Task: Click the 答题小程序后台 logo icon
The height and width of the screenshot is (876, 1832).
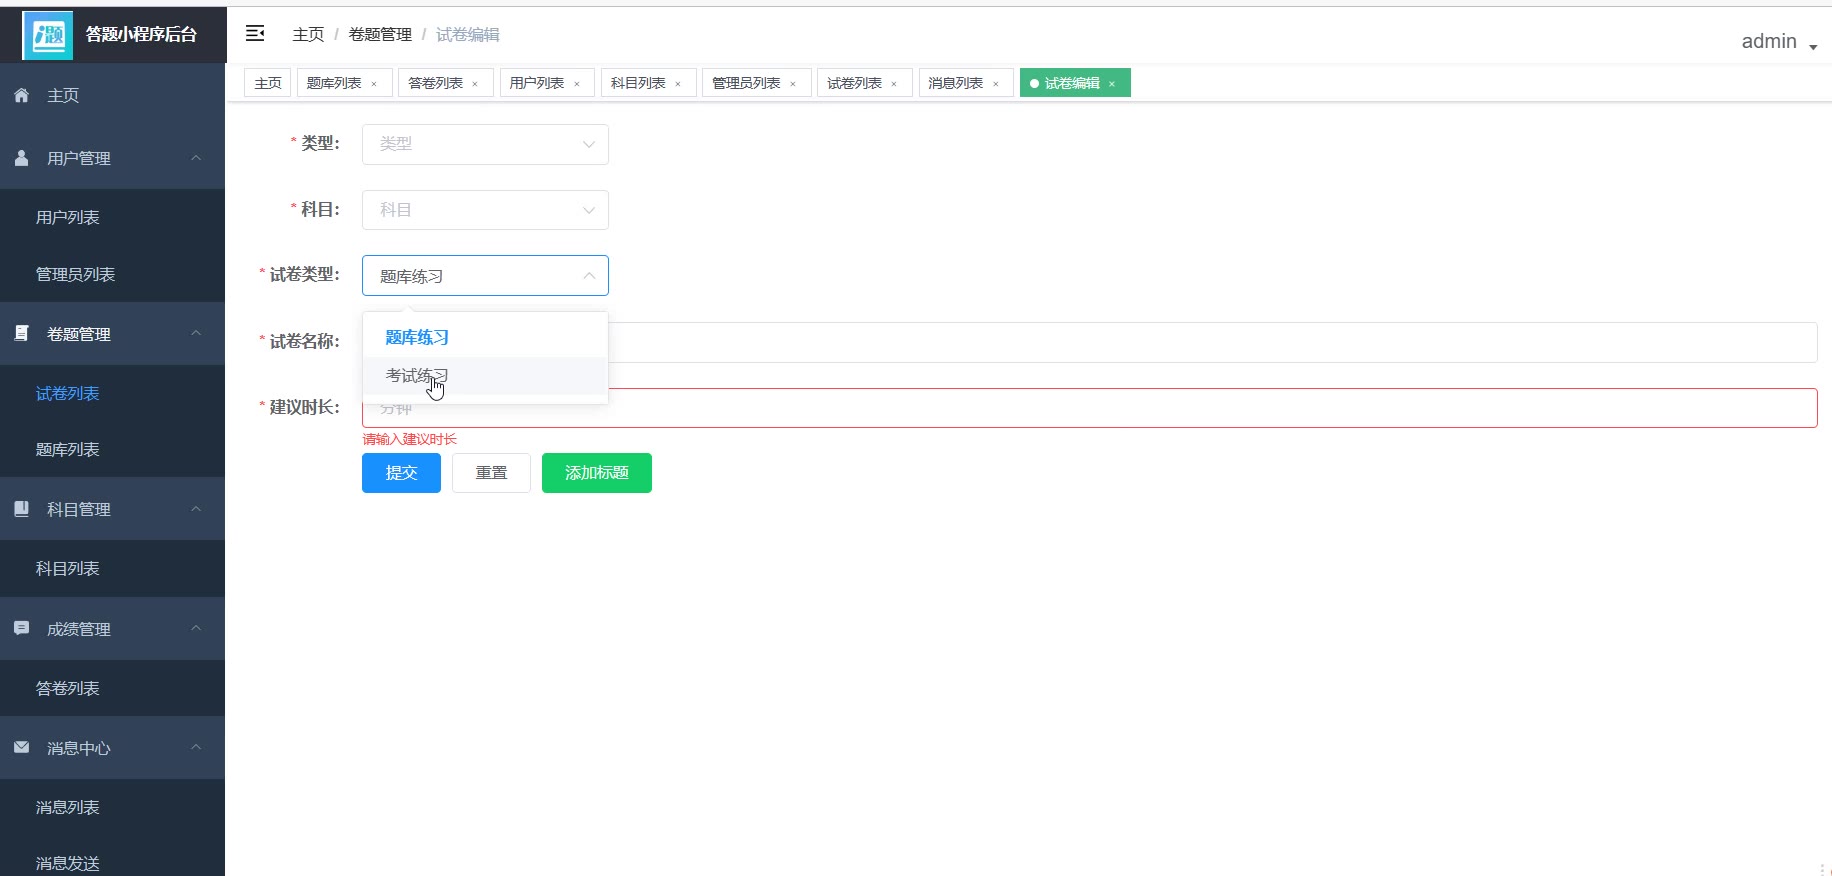Action: (x=47, y=35)
